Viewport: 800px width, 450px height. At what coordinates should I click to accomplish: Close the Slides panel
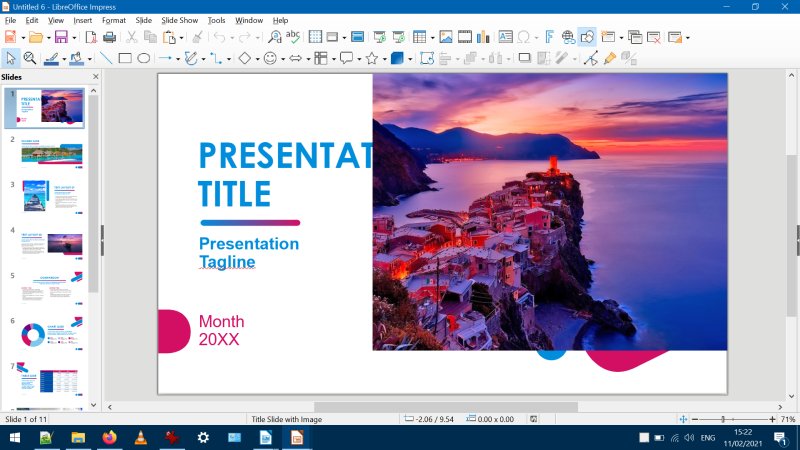click(x=96, y=76)
